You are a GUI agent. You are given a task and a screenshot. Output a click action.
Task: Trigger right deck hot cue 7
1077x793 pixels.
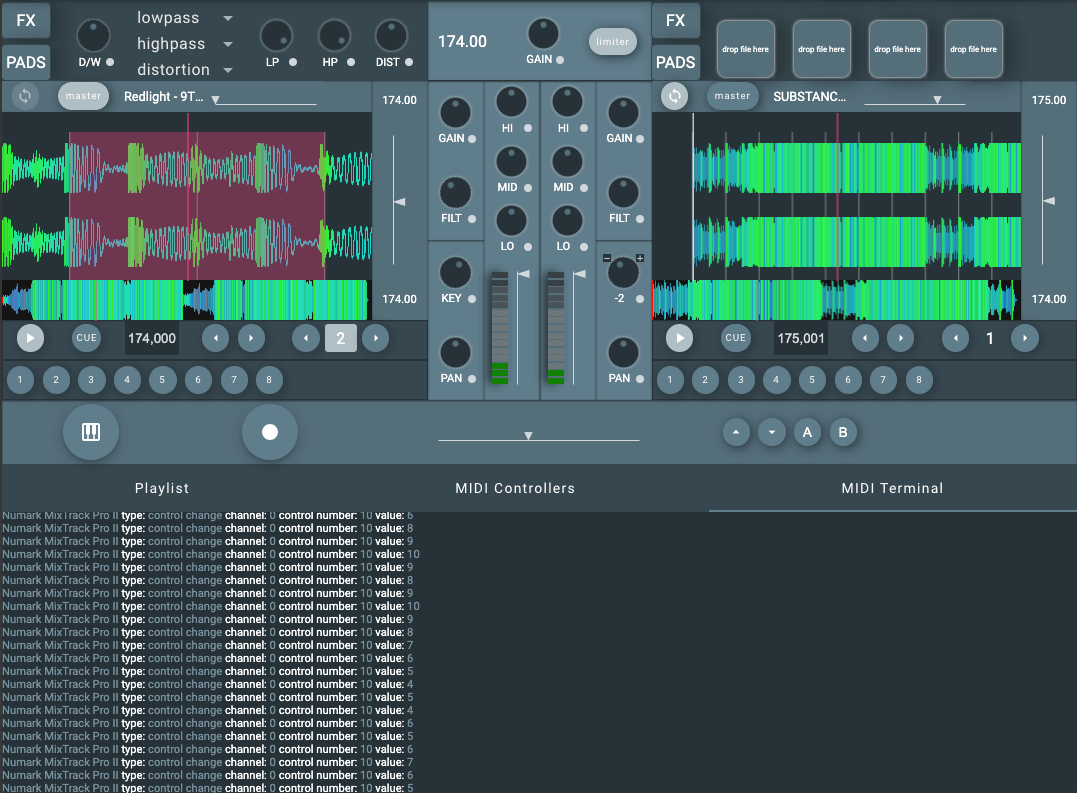click(x=883, y=380)
